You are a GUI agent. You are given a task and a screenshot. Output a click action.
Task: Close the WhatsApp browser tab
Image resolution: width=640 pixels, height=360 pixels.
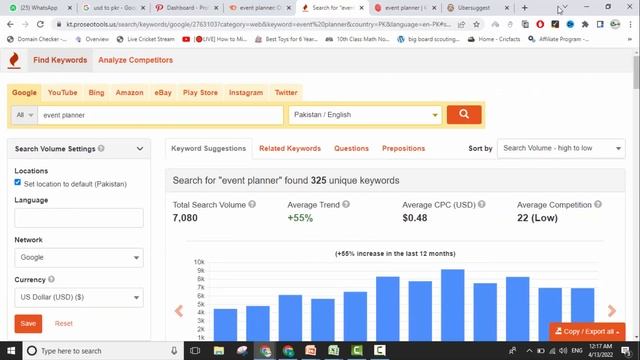coord(69,8)
